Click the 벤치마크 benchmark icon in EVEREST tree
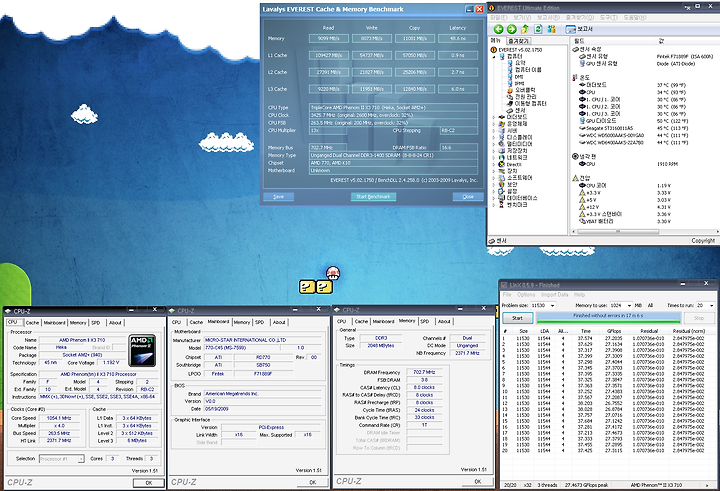Viewport: 720px width, 491px height. coord(502,205)
